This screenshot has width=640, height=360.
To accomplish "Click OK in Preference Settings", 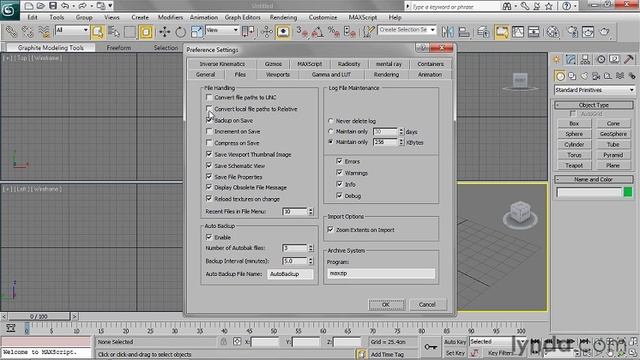I will point(386,304).
